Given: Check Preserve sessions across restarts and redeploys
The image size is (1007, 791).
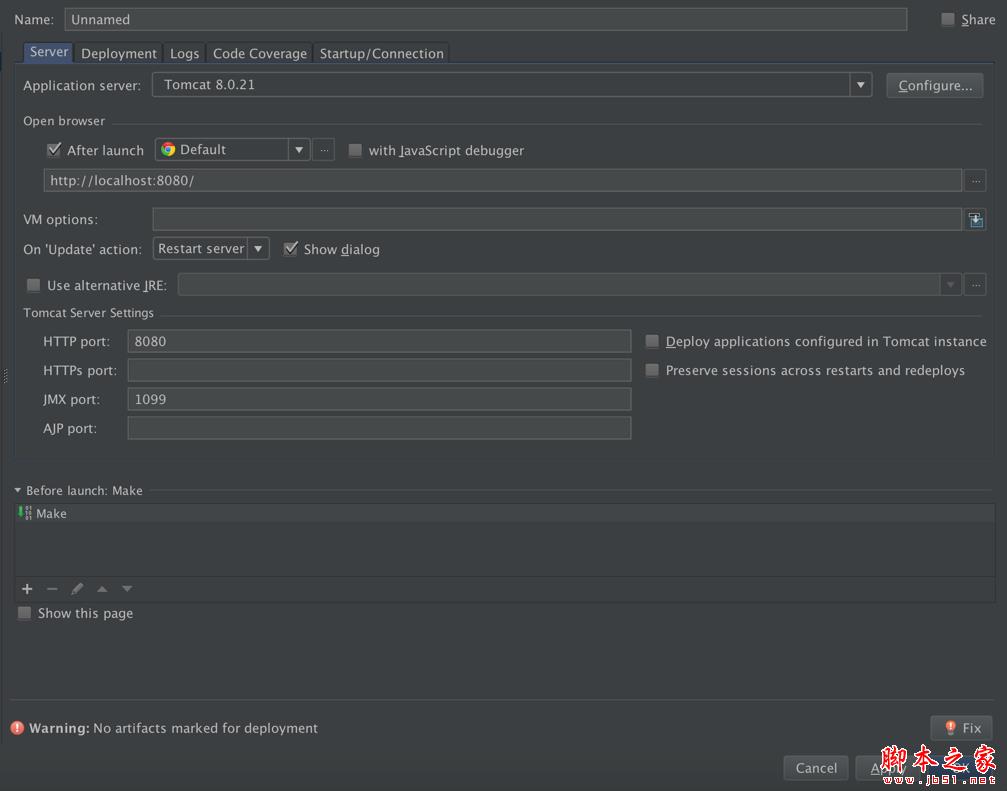Looking at the screenshot, I should click(652, 370).
